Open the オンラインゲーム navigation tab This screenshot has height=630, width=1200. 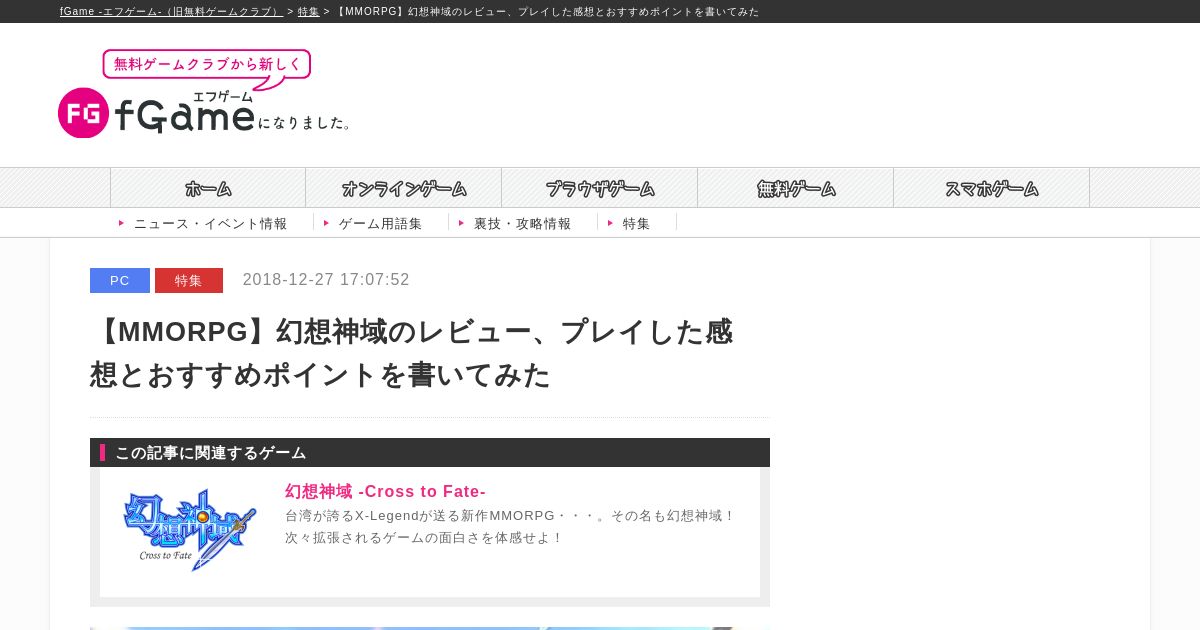point(404,188)
